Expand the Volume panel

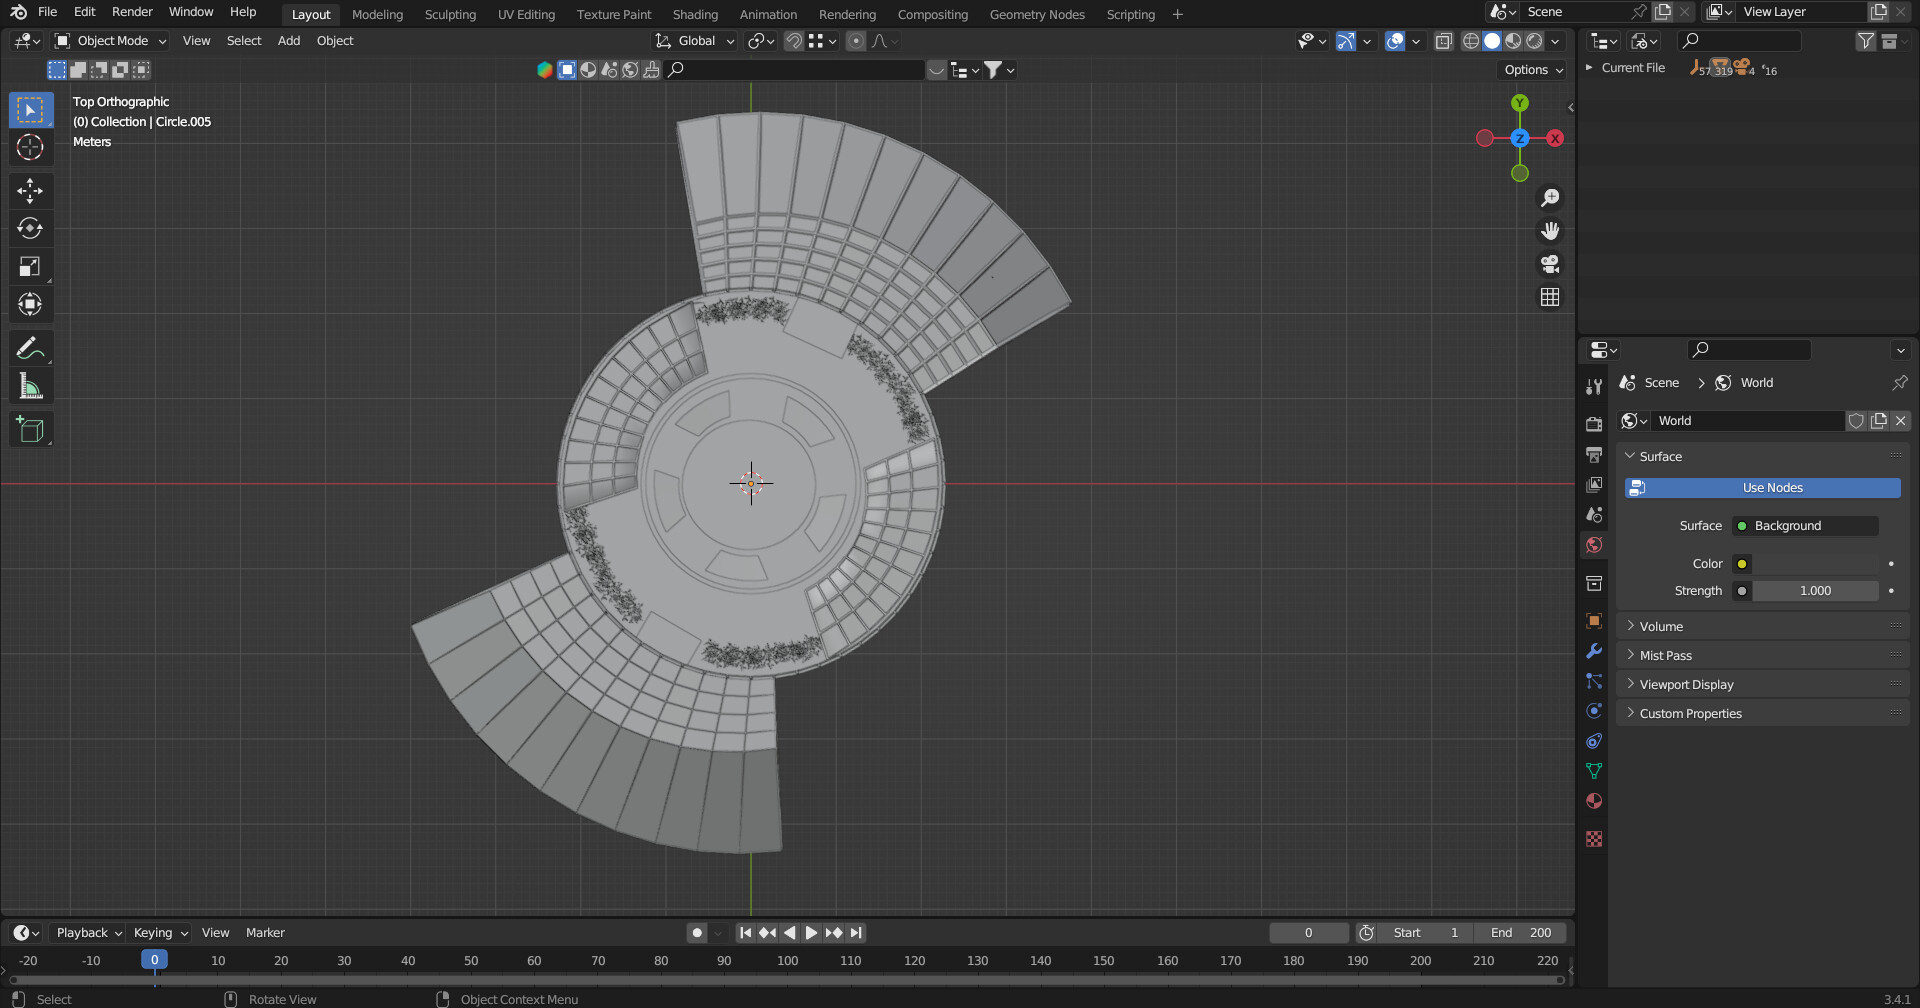[1661, 626]
